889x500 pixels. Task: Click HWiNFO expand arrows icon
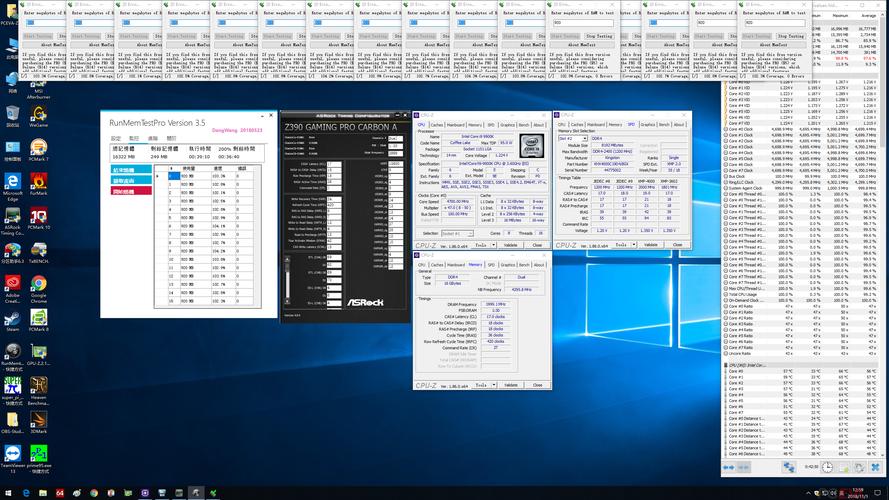point(729,467)
